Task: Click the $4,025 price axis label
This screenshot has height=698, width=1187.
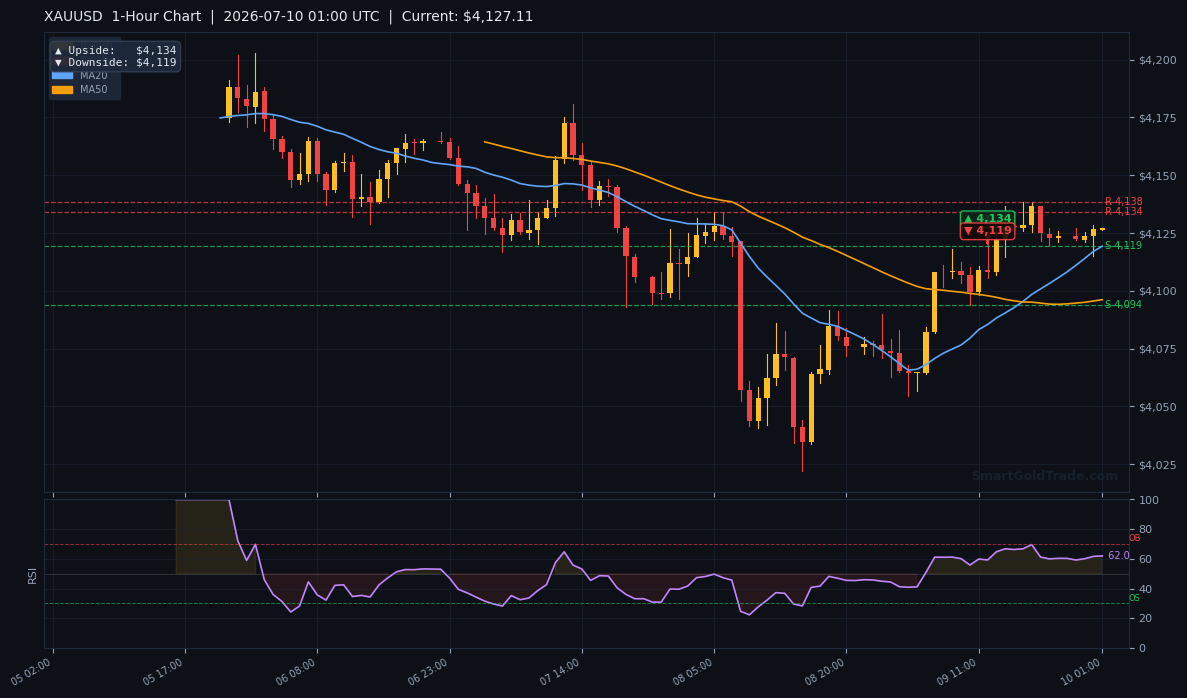Action: point(1157,465)
